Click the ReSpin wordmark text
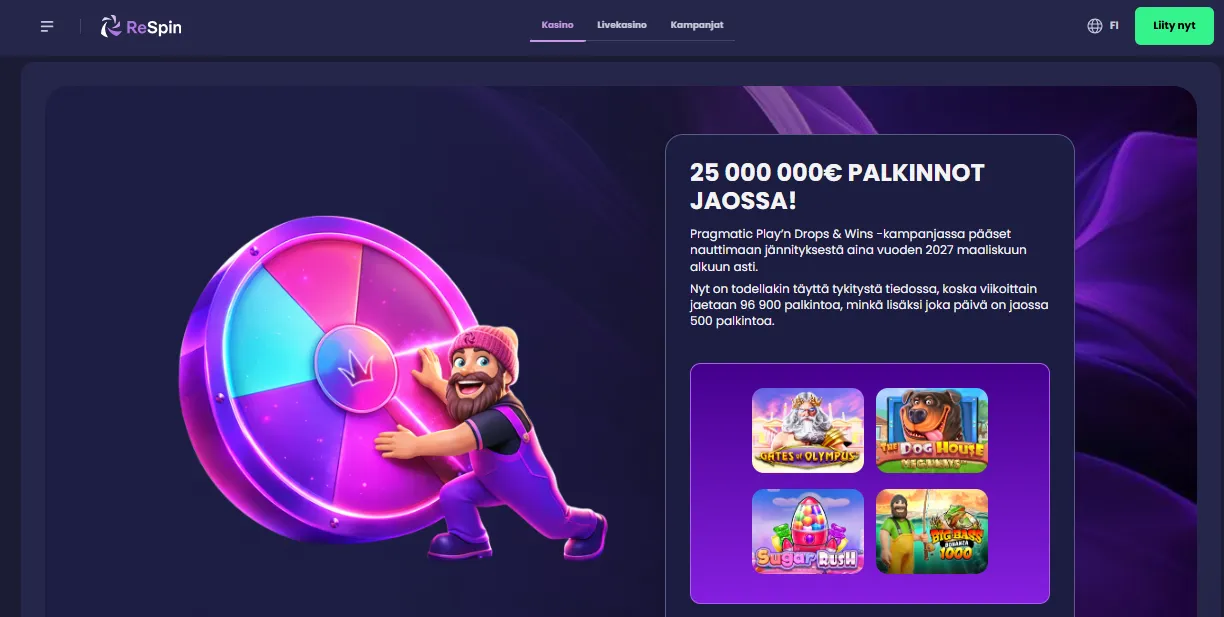The height and width of the screenshot is (617, 1224). coord(154,27)
